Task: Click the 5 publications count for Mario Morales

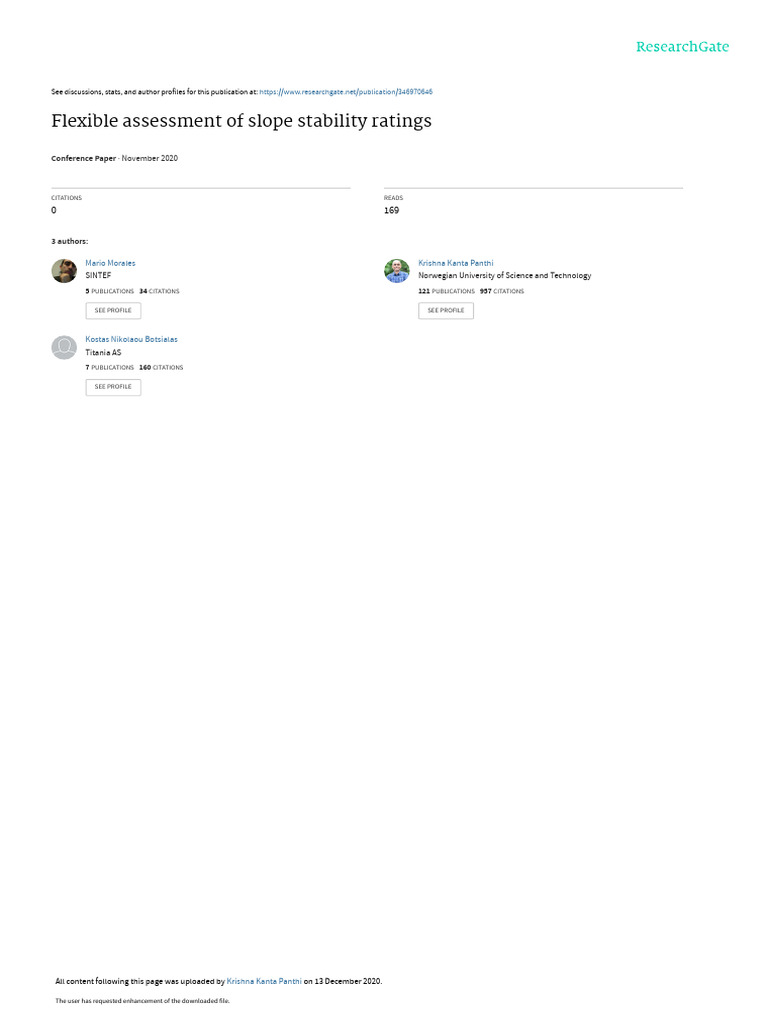Action: pyautogui.click(x=109, y=291)
